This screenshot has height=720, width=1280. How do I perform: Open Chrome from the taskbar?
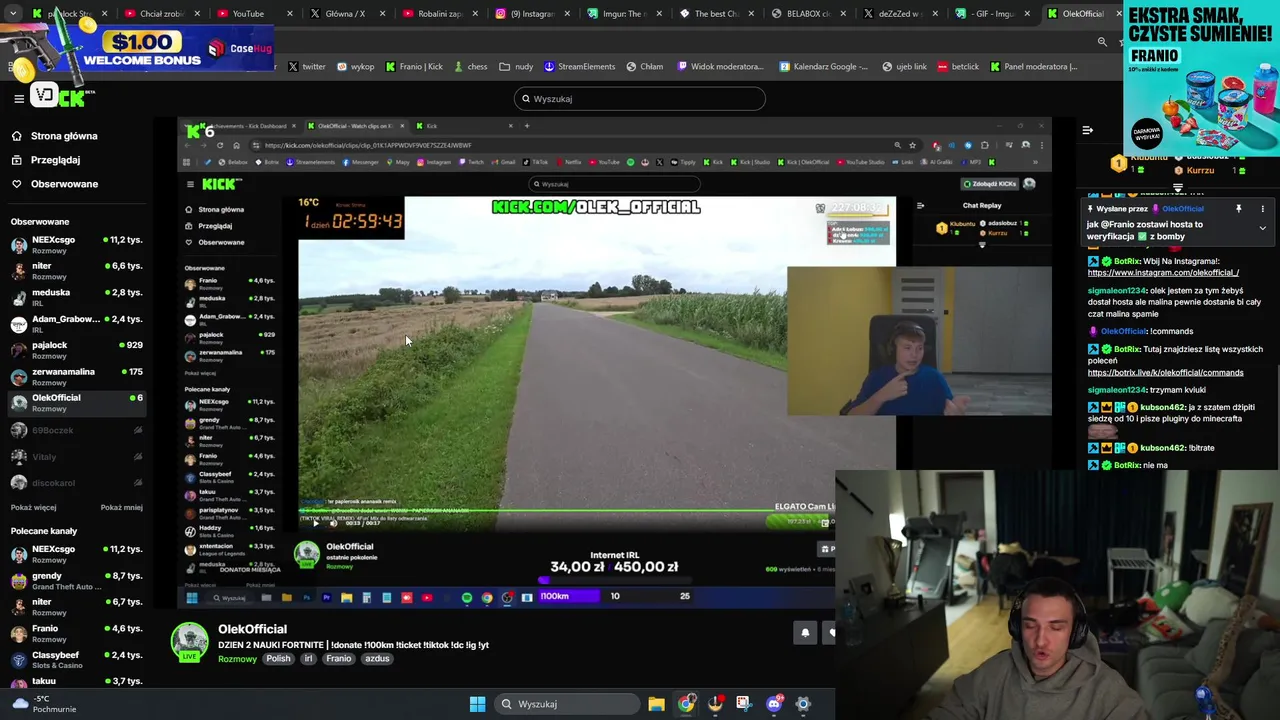coord(686,704)
